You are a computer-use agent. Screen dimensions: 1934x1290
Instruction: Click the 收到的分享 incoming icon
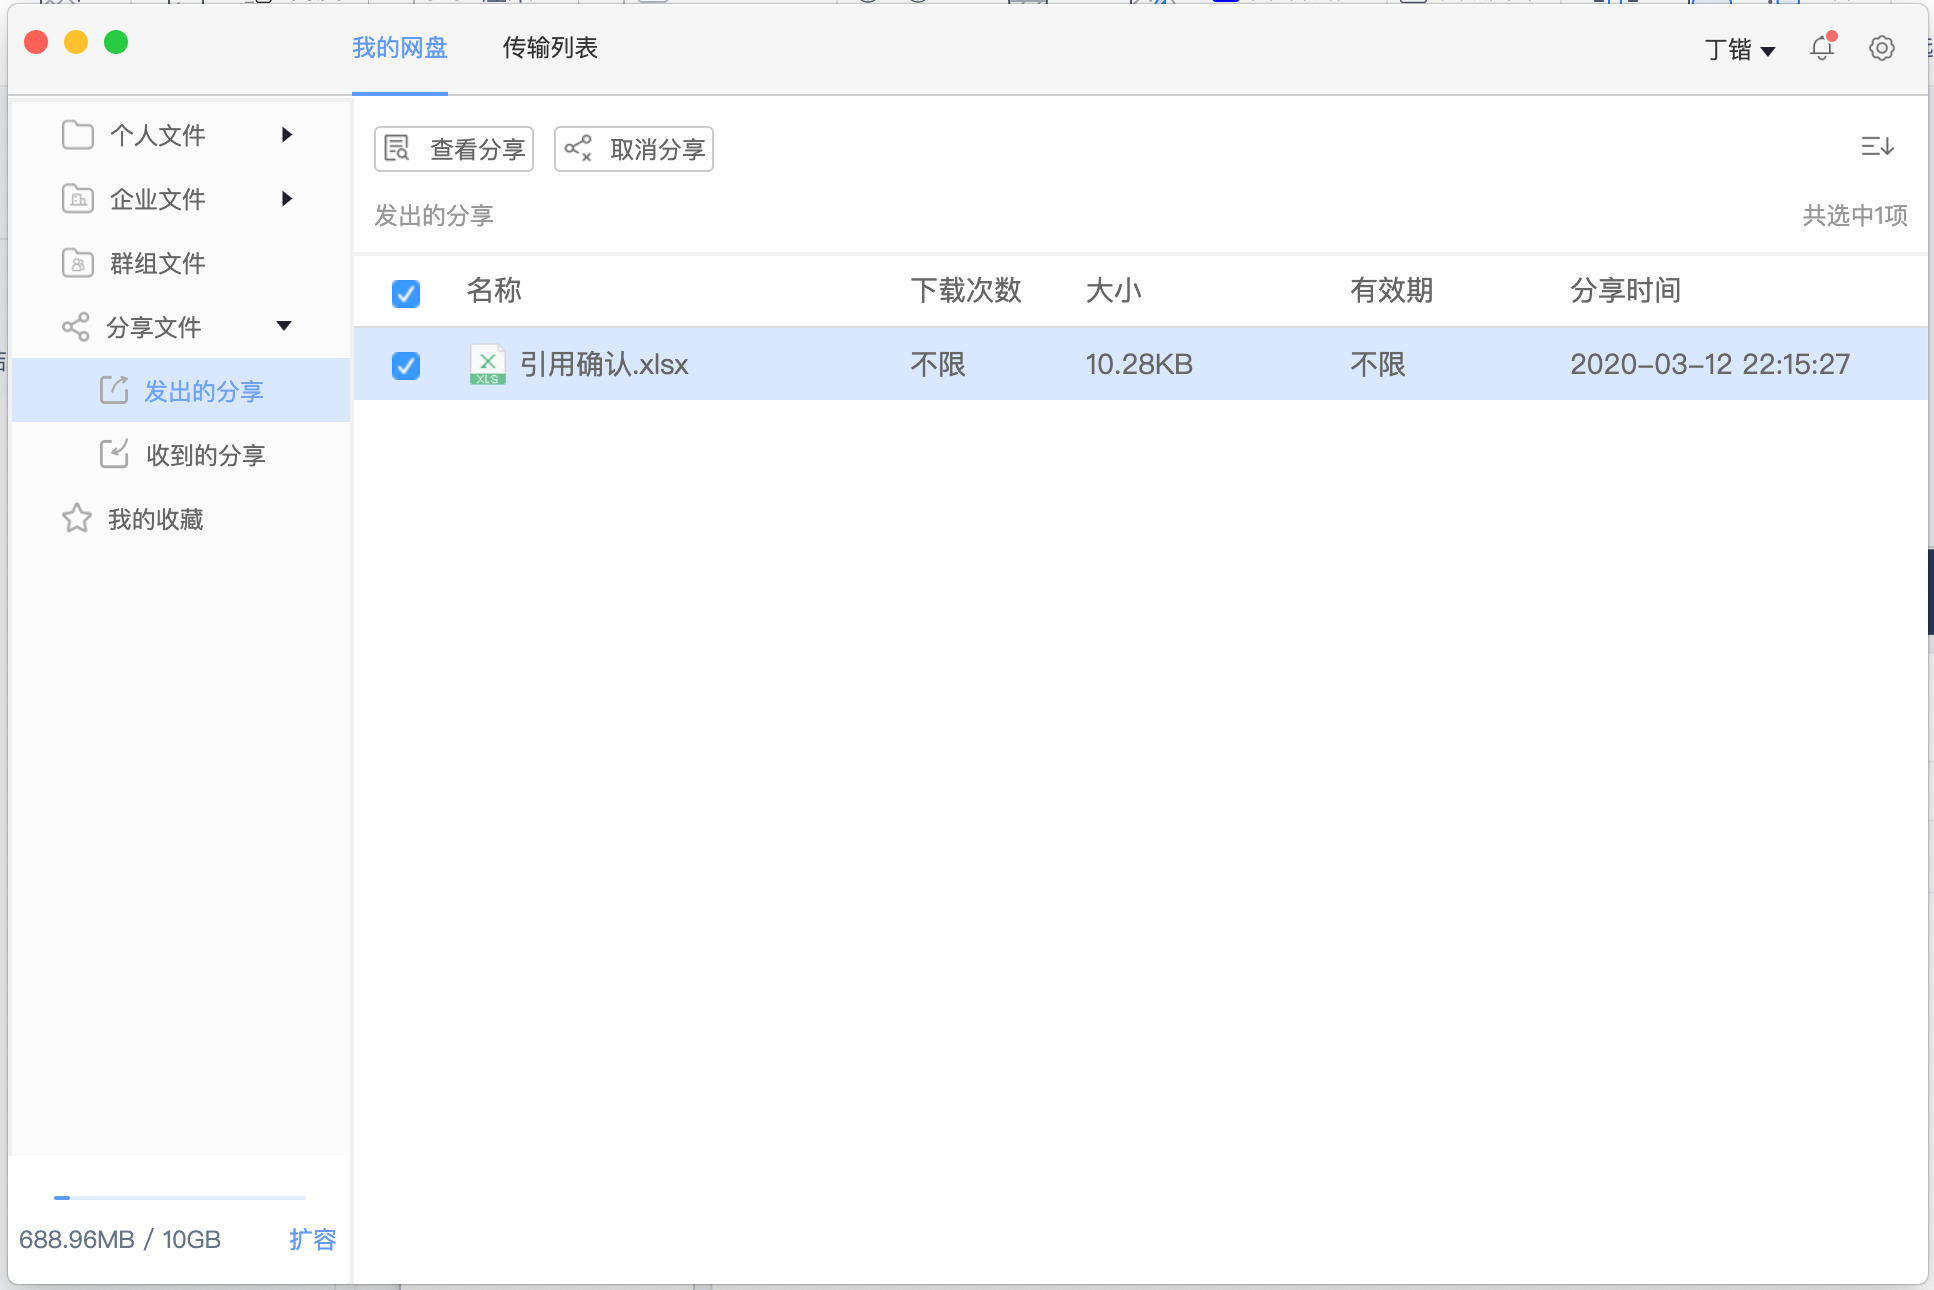point(114,454)
